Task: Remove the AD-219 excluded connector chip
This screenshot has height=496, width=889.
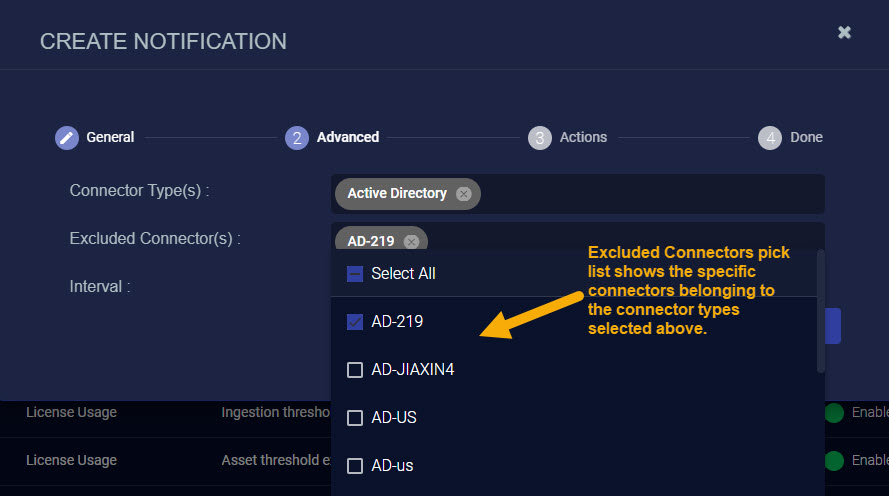Action: point(411,241)
